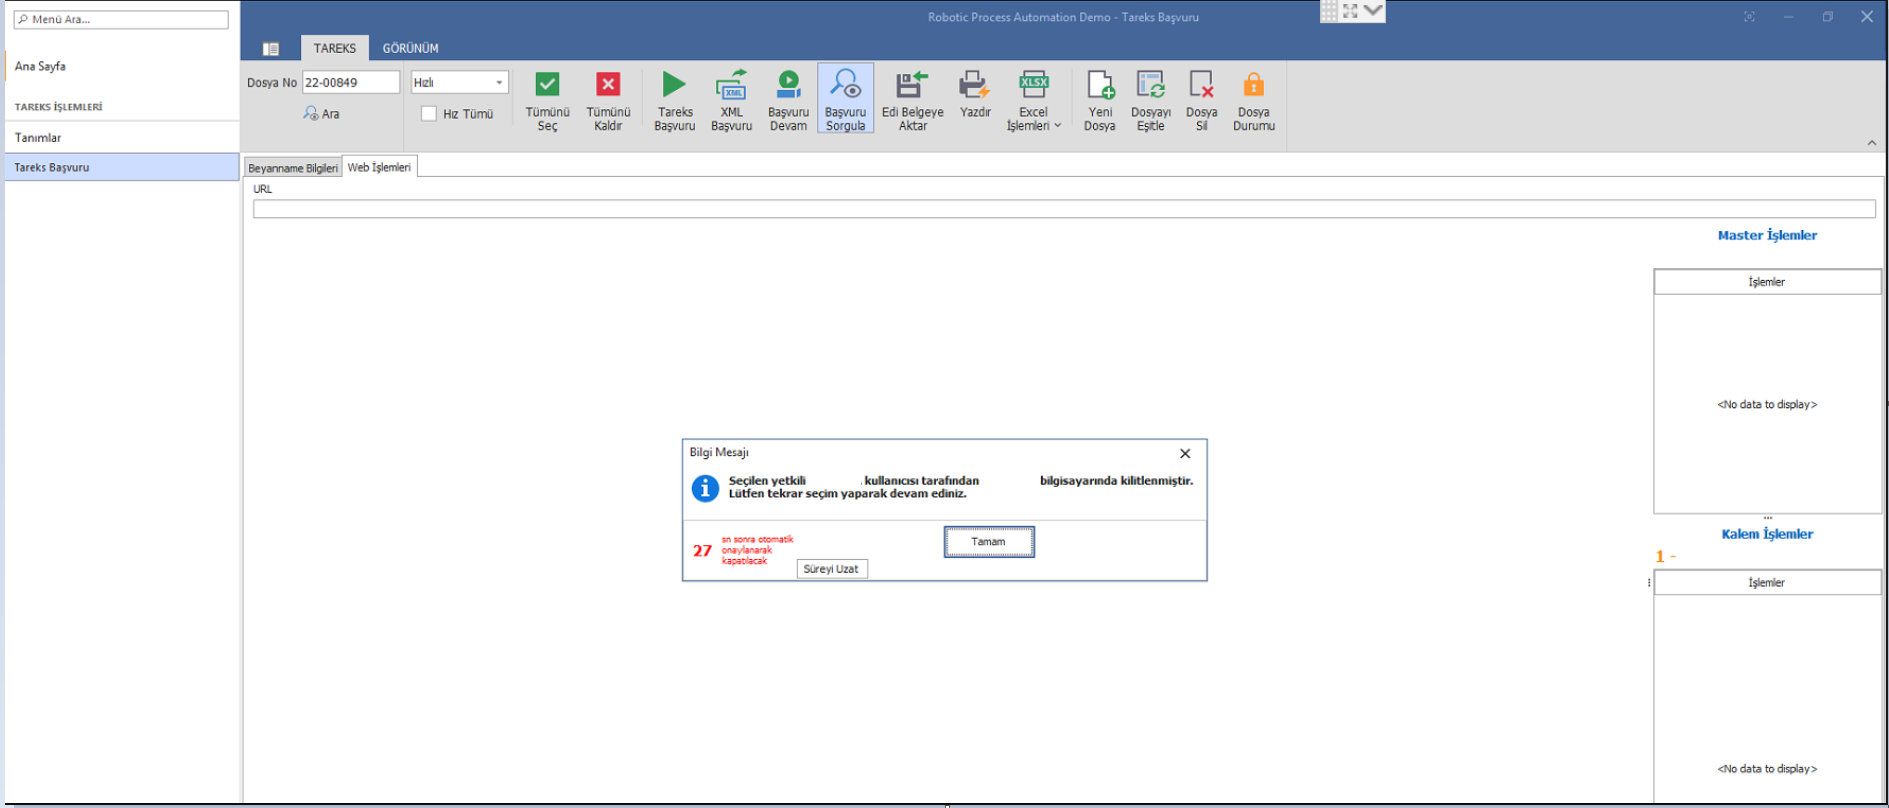The image size is (1889, 808).
Task: Collapse the ribbon using the chevron arrow
Action: tap(1871, 143)
